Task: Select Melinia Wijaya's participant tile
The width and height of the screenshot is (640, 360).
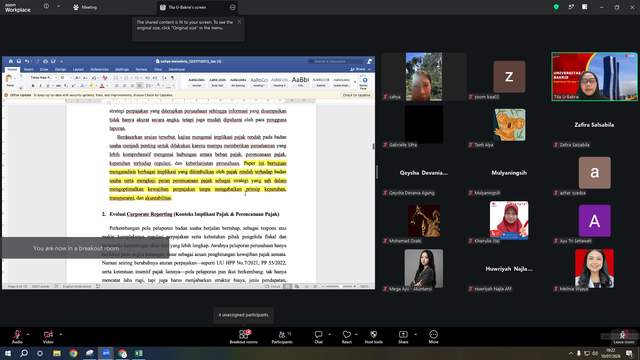Action: click(594, 269)
